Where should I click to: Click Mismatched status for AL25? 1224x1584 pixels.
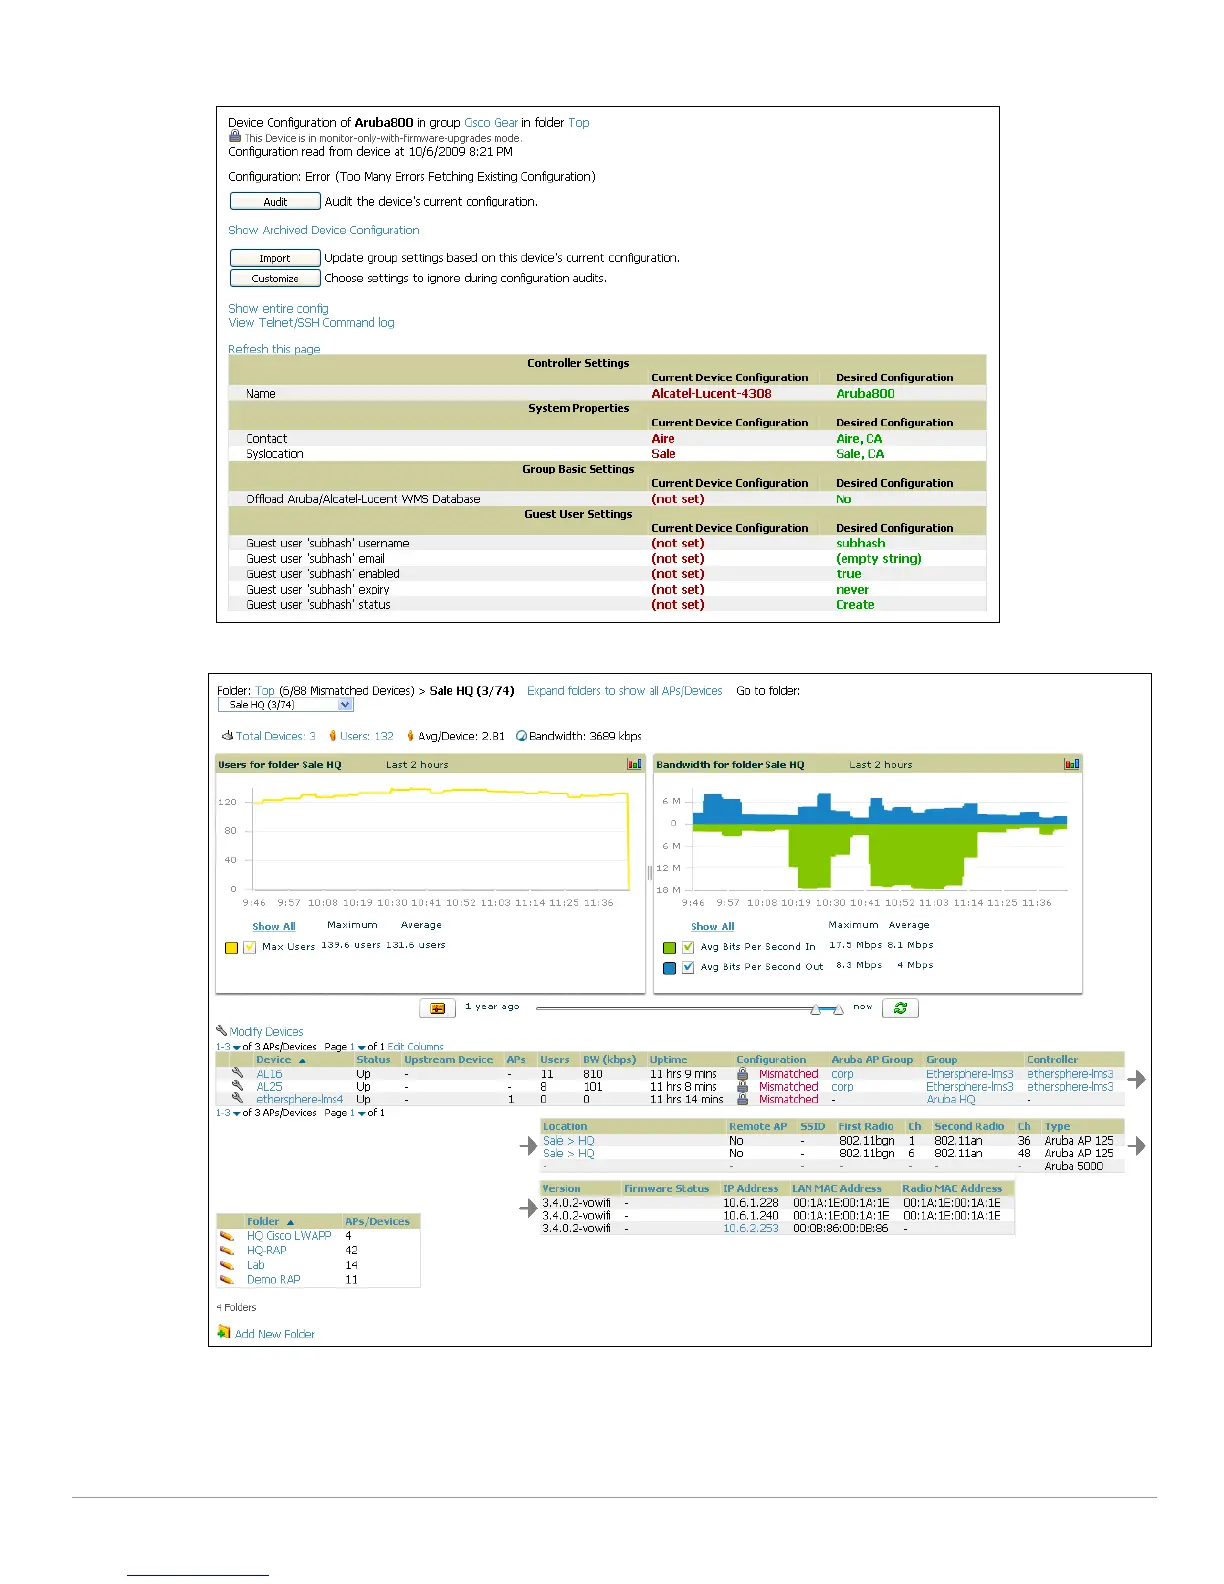pyautogui.click(x=788, y=1086)
